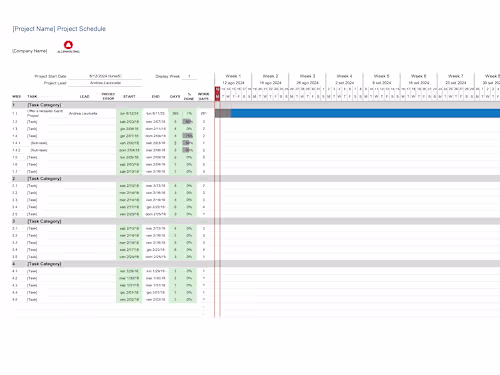
Task: Select the Week 1 header in Gantt
Action: 233,76
